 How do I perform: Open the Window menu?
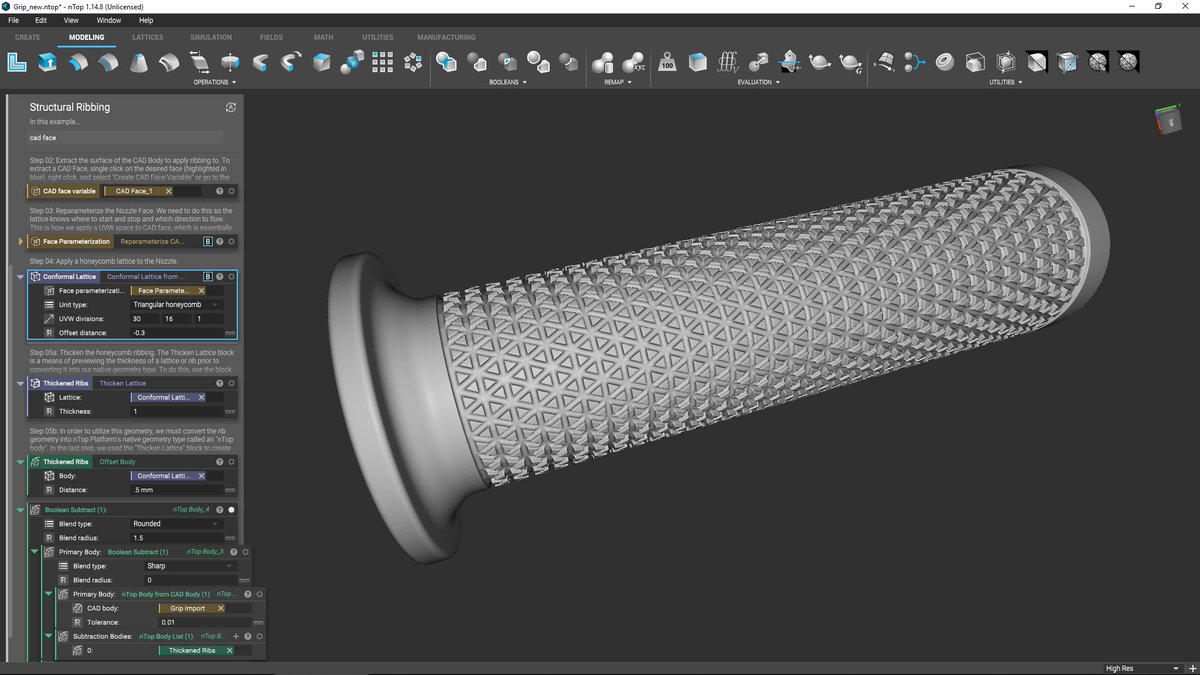pyautogui.click(x=109, y=20)
